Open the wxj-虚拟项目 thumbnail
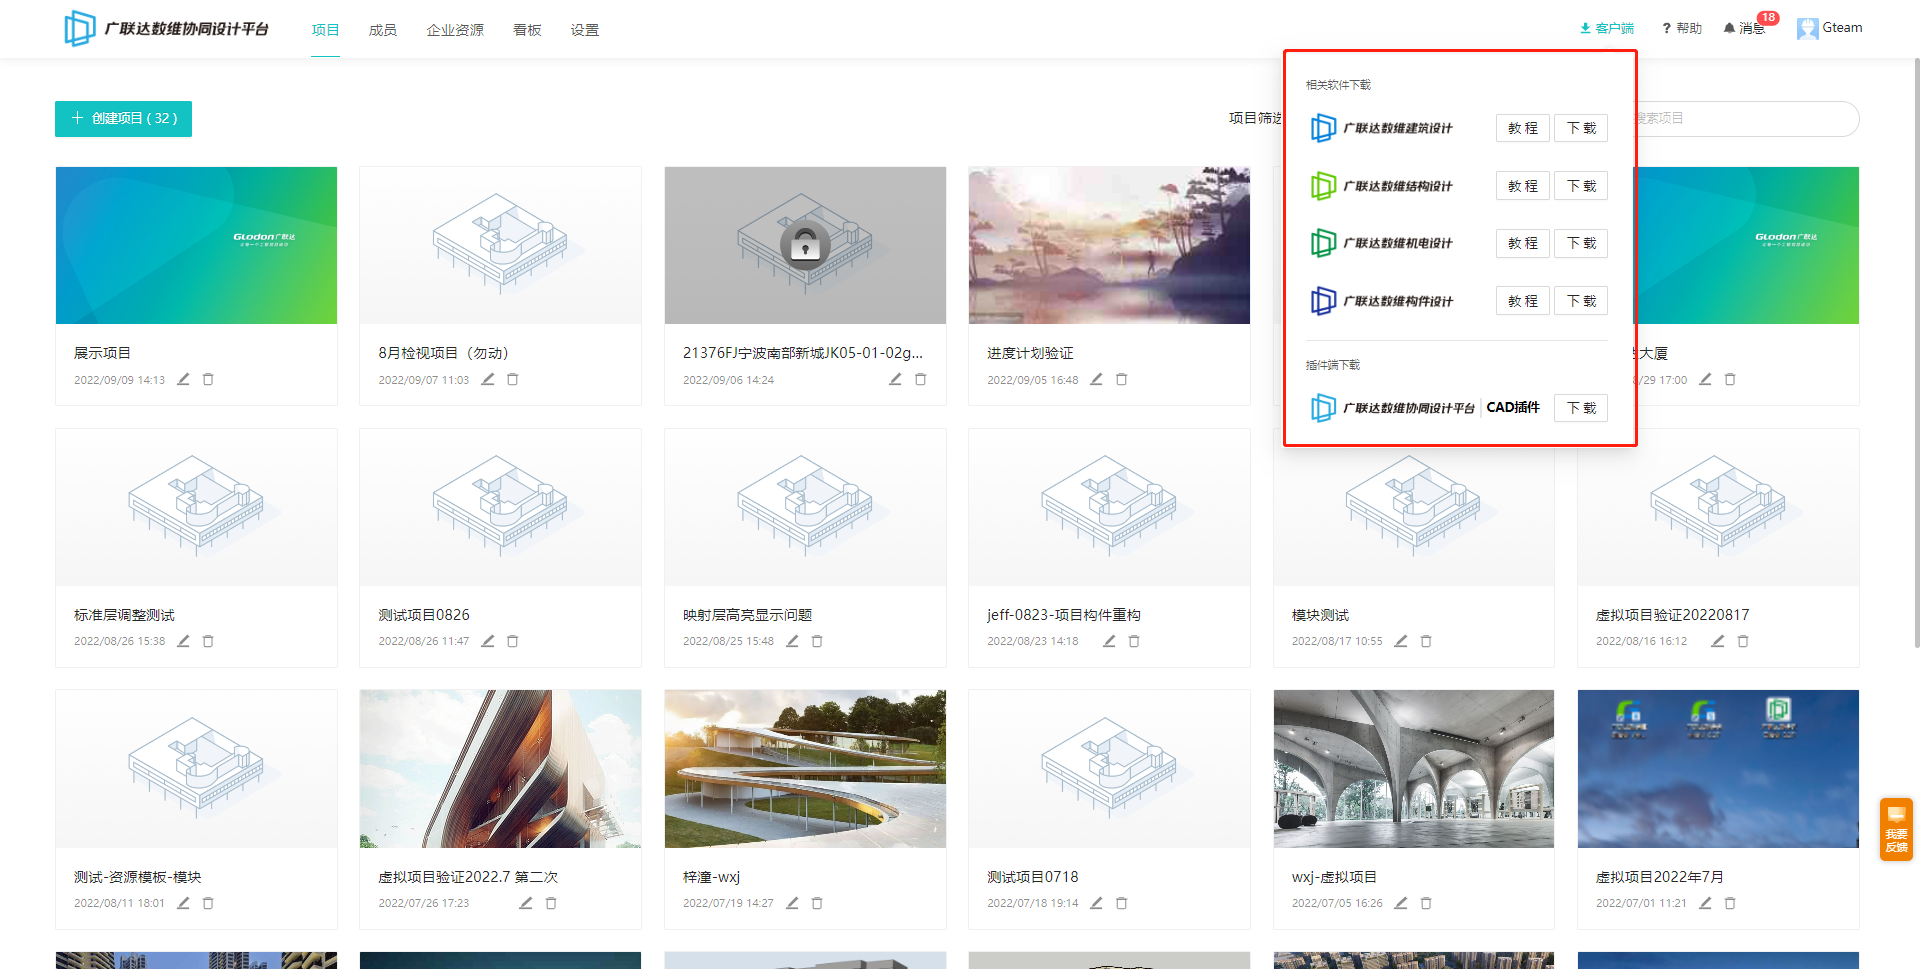1920x969 pixels. point(1414,769)
